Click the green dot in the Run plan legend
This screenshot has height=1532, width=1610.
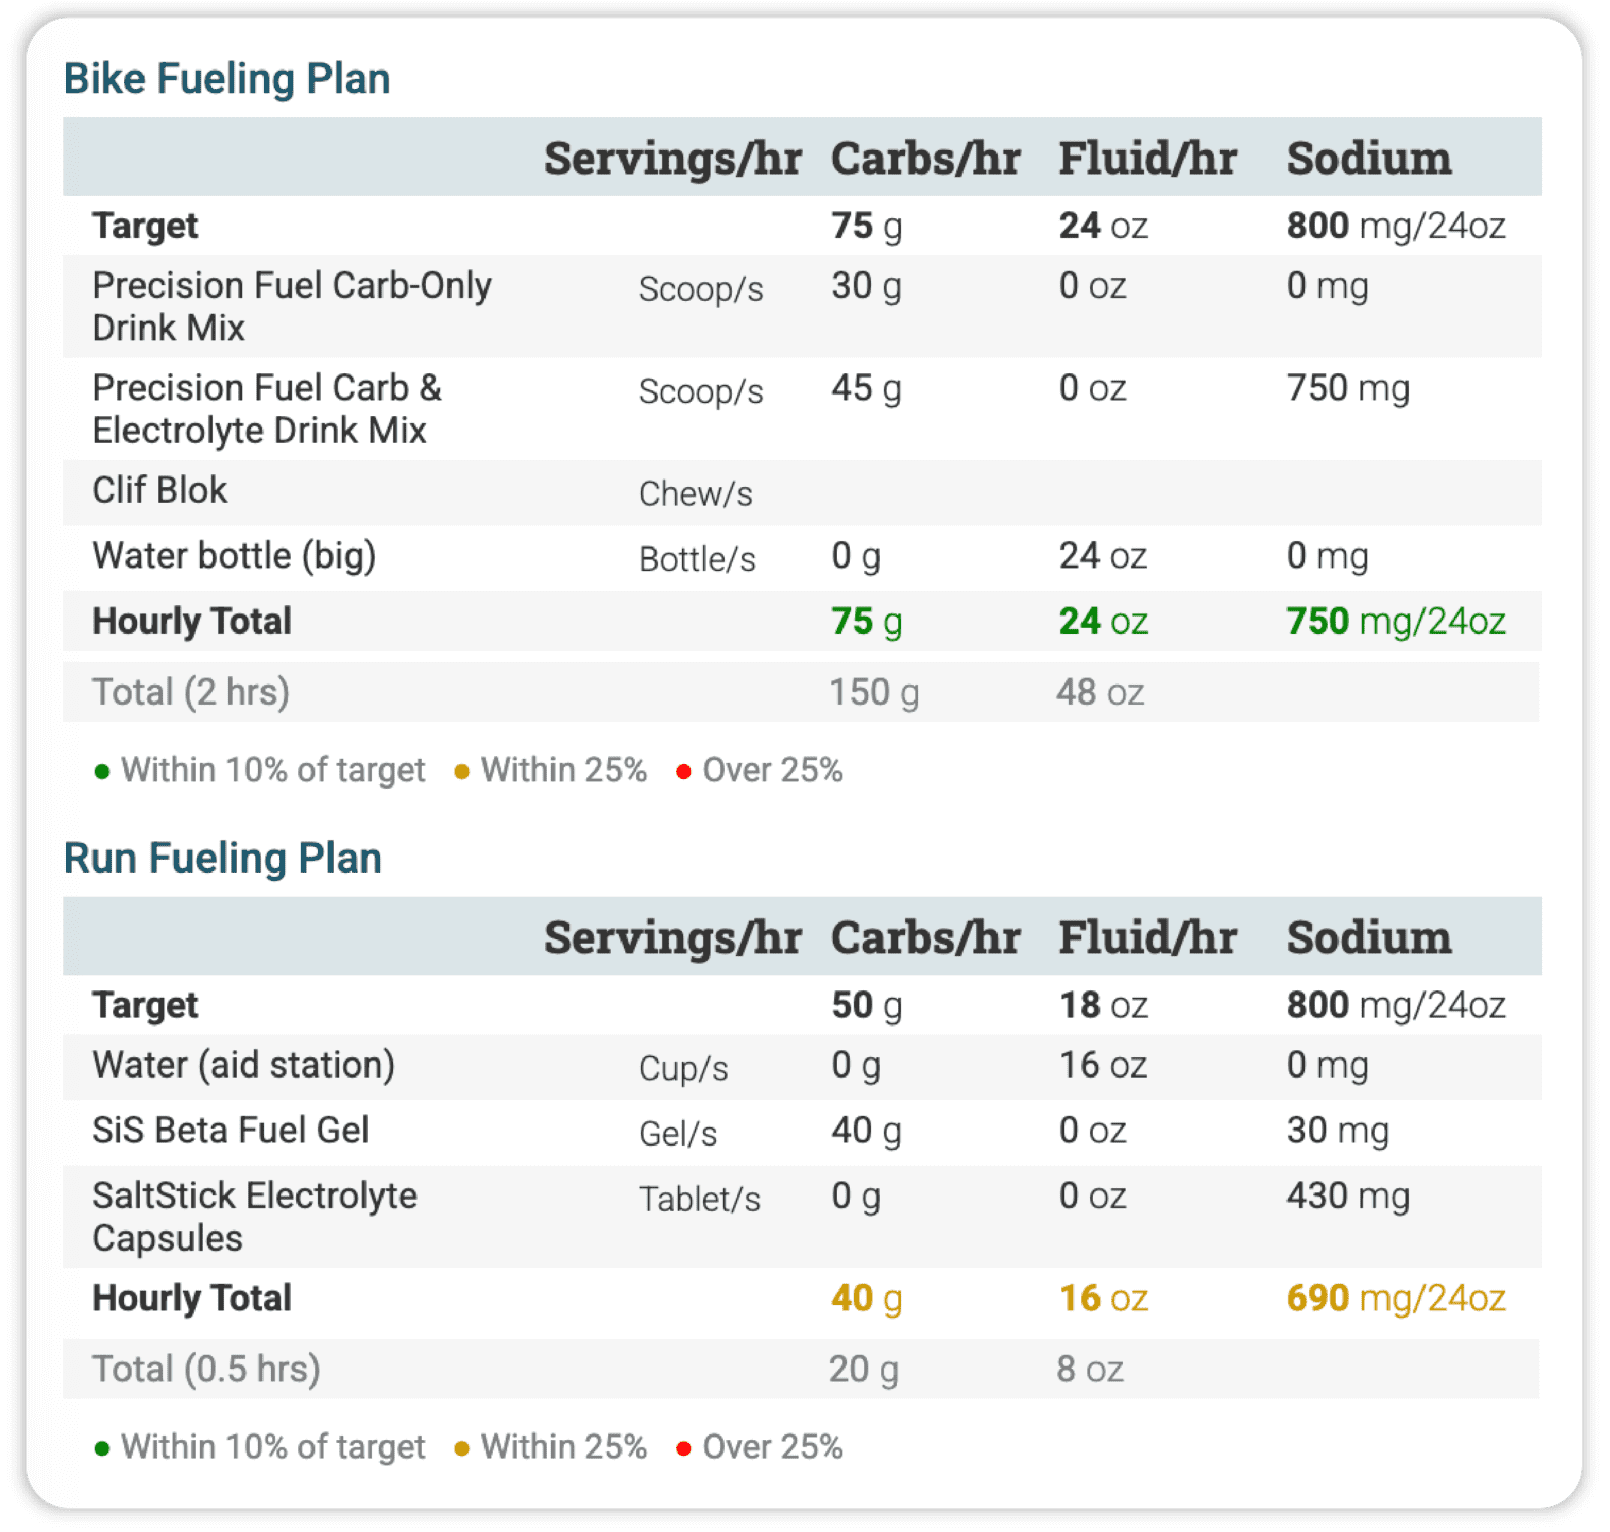[x=101, y=1449]
